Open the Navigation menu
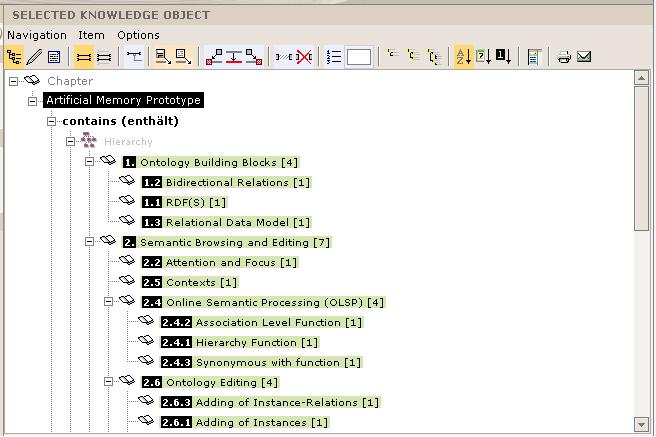This screenshot has height=437, width=656. [37, 35]
